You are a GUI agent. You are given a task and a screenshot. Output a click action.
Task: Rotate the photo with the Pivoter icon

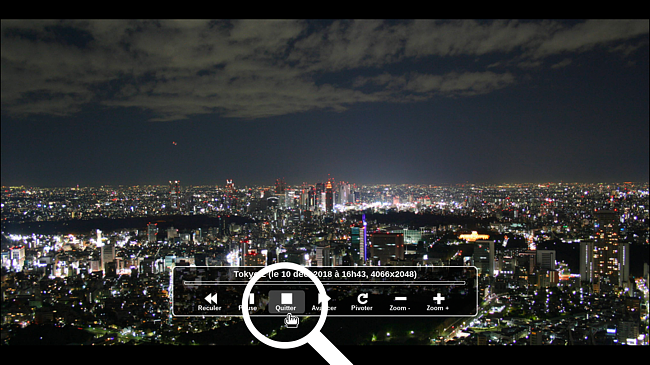[362, 298]
